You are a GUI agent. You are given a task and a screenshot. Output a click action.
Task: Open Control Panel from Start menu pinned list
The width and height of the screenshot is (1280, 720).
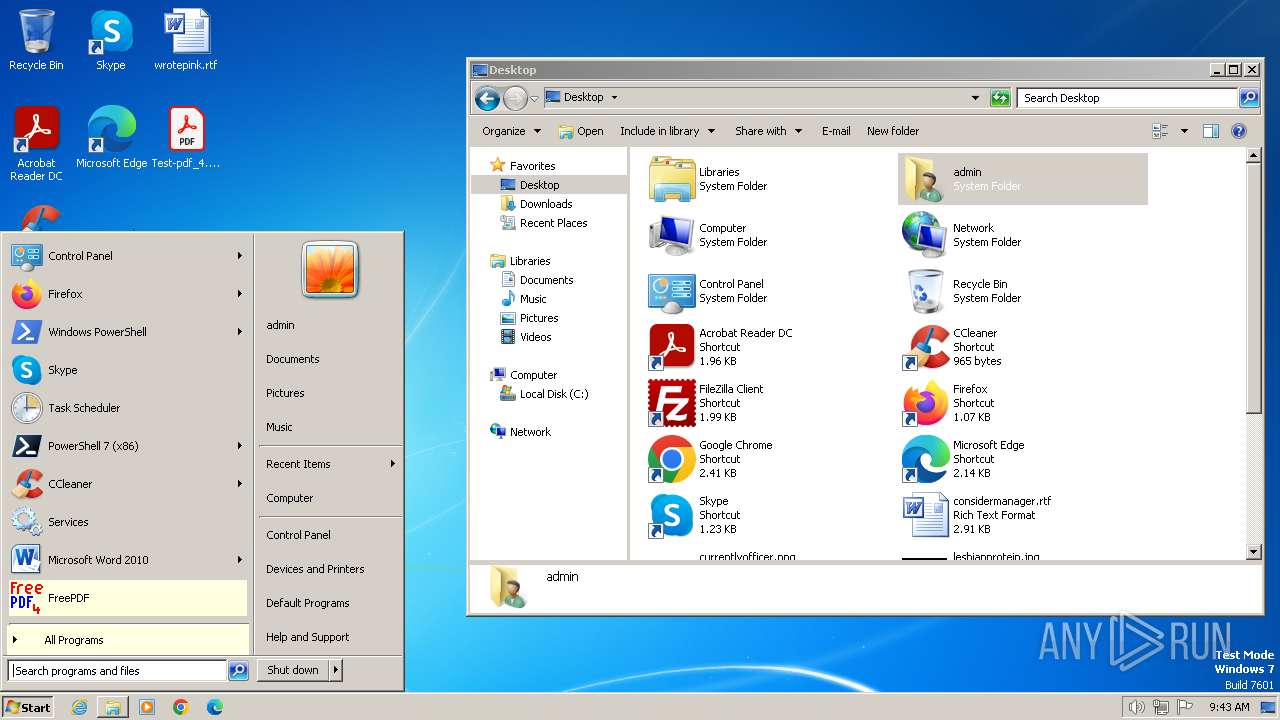coord(128,256)
